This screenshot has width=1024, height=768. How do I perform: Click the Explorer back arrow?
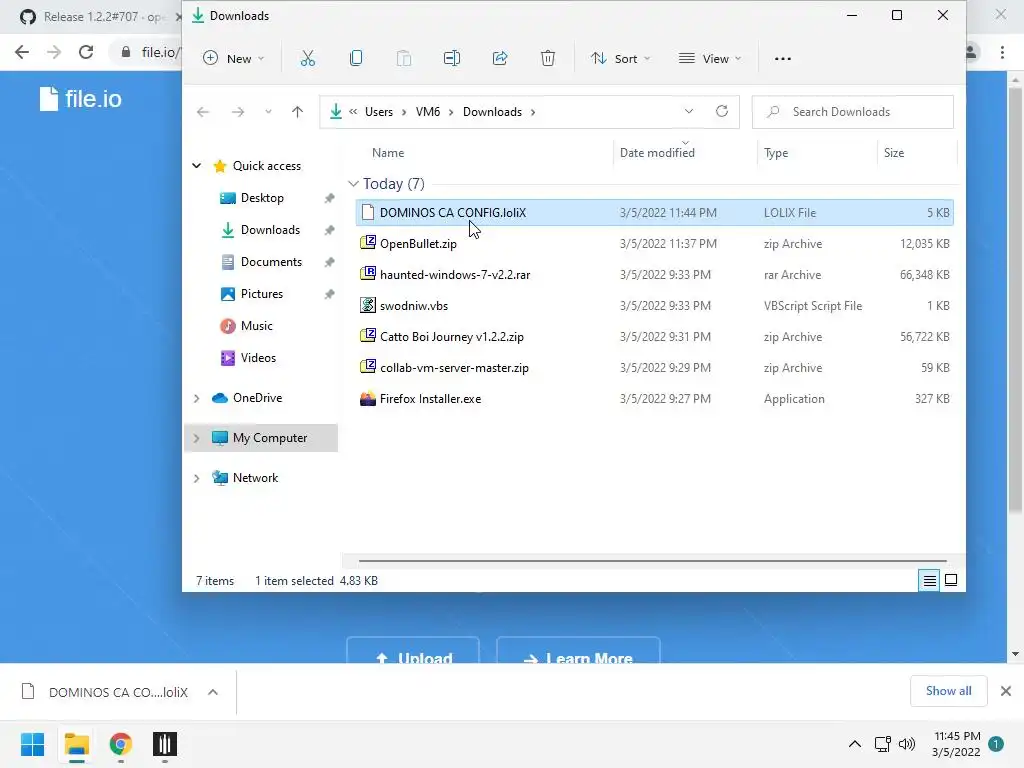203,112
